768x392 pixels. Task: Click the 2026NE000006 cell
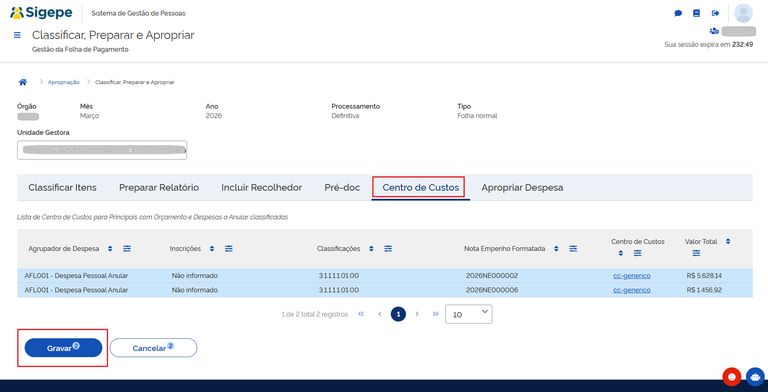pyautogui.click(x=492, y=290)
